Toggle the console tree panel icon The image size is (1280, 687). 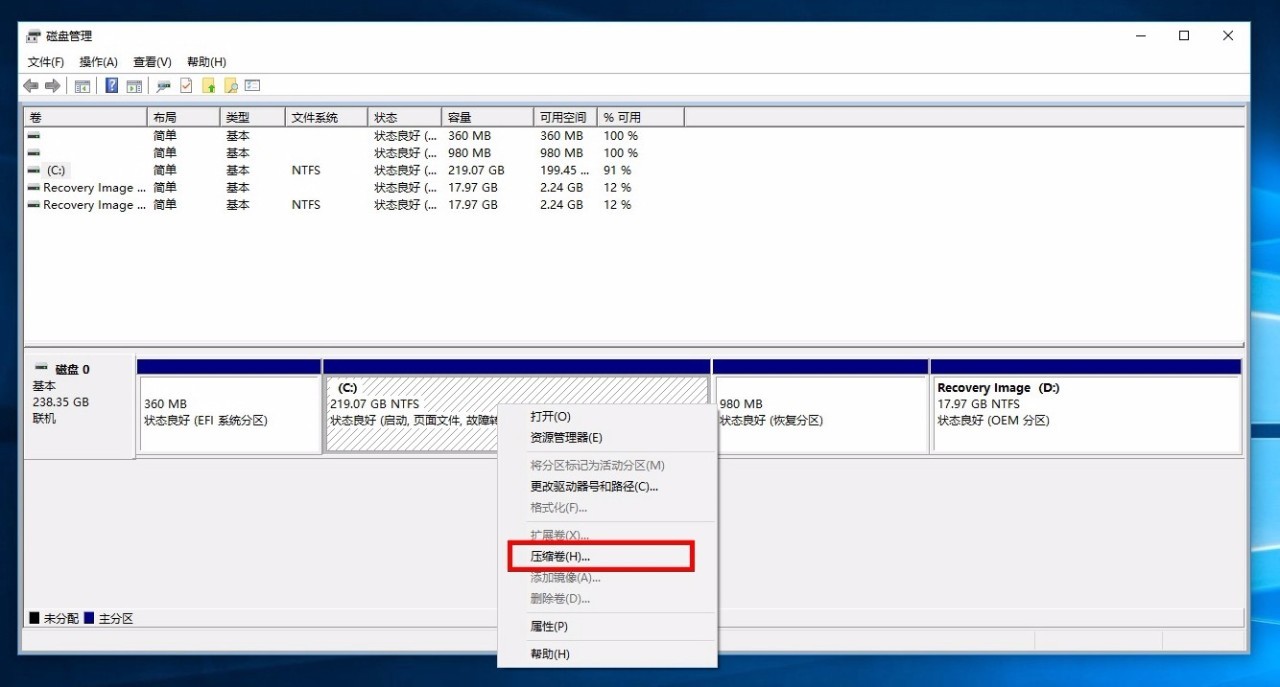[82, 86]
